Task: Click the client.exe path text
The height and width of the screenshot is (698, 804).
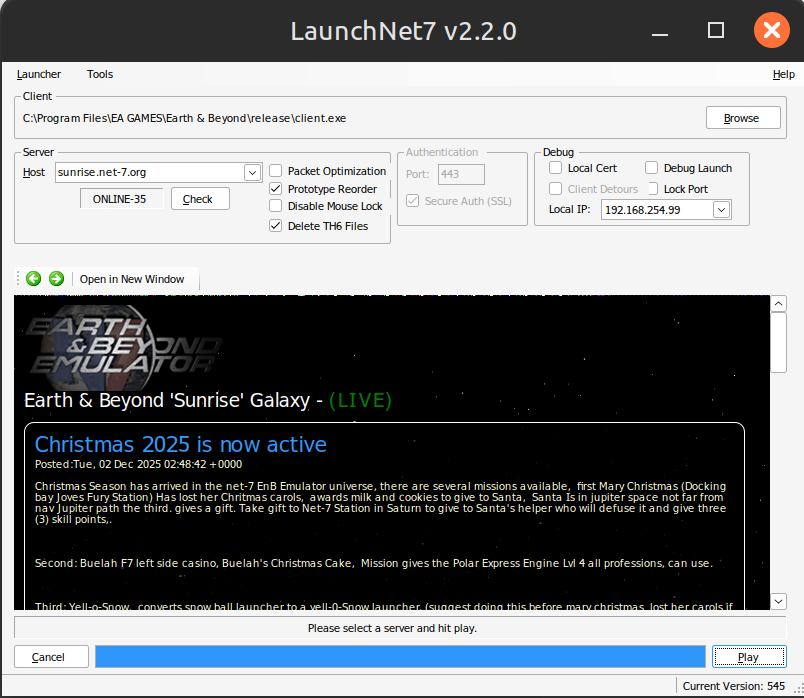Action: 184,118
